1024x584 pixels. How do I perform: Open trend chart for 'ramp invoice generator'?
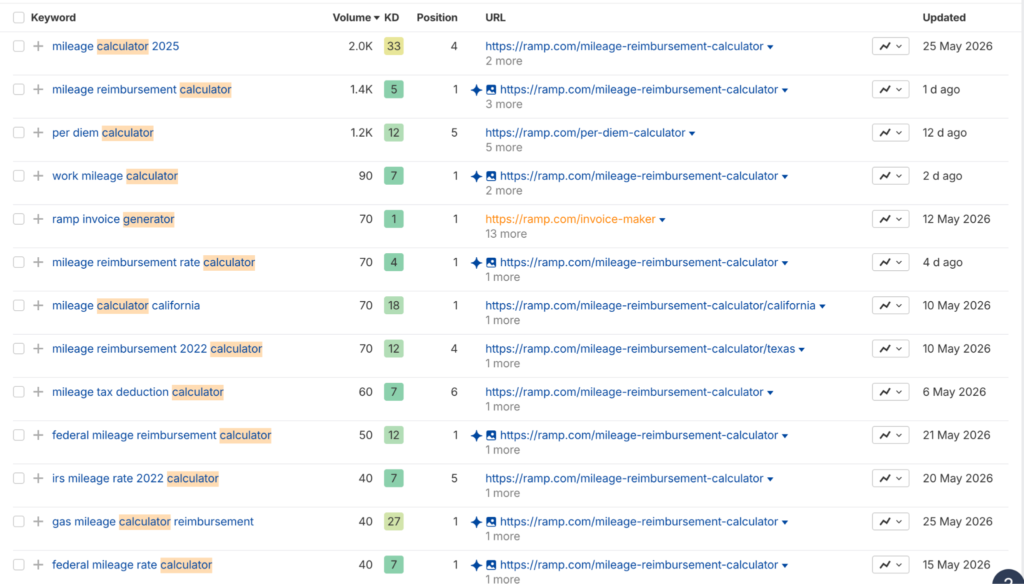pyautogui.click(x=890, y=219)
